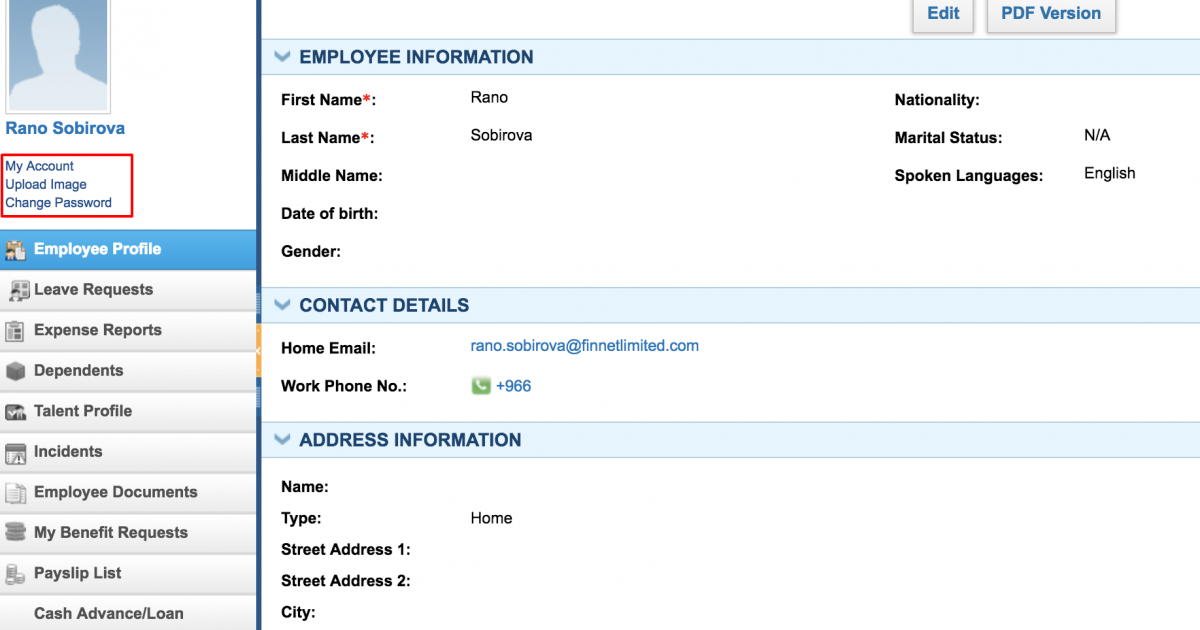Click the Dependents cube icon
This screenshot has height=630, width=1200.
point(15,371)
